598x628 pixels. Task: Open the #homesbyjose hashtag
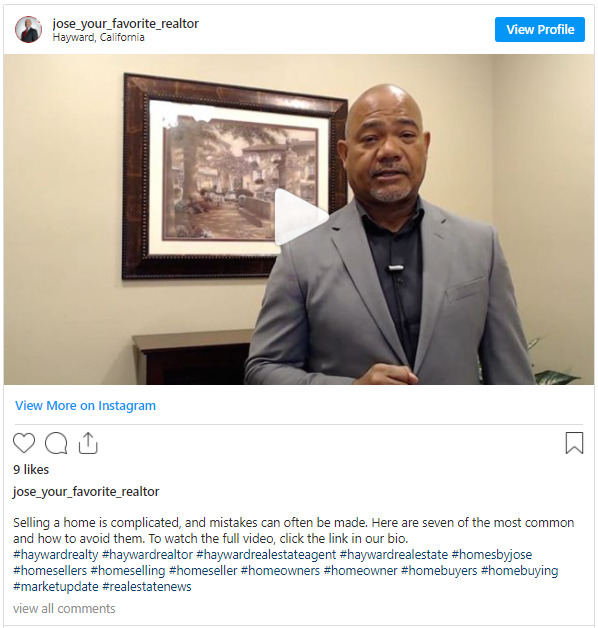coord(492,555)
